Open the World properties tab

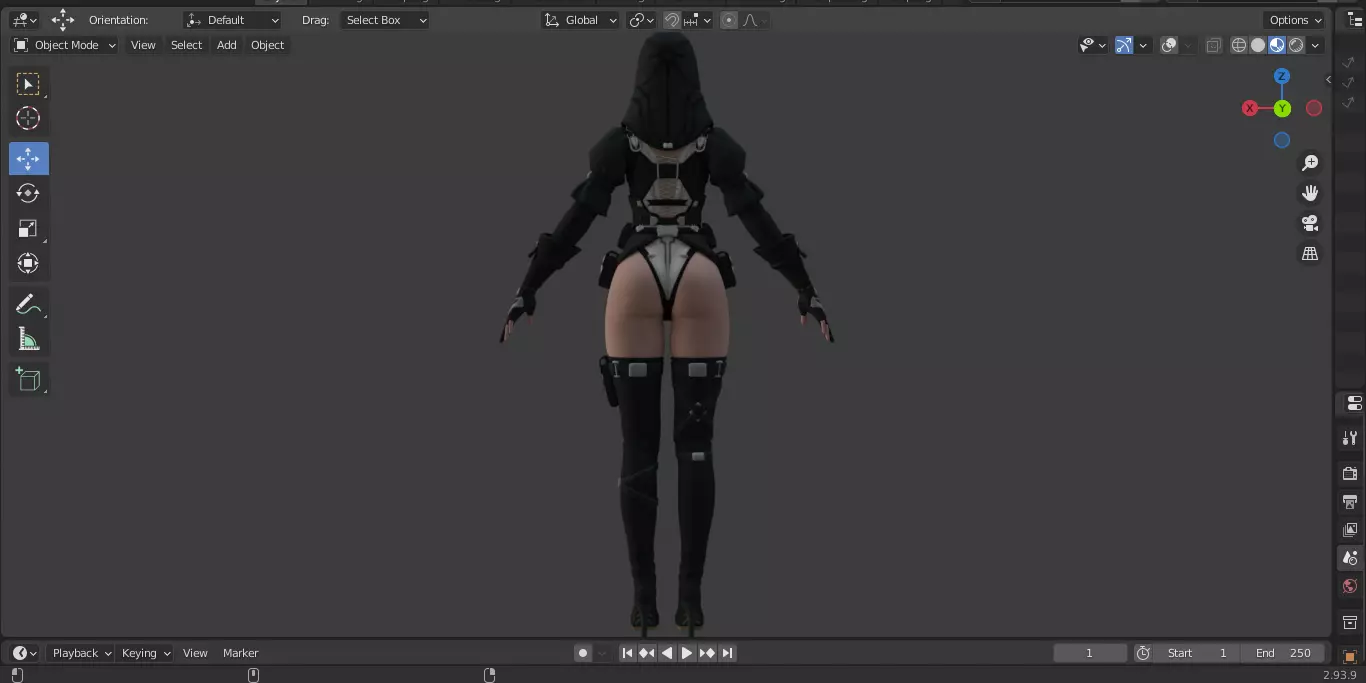tap(1350, 586)
